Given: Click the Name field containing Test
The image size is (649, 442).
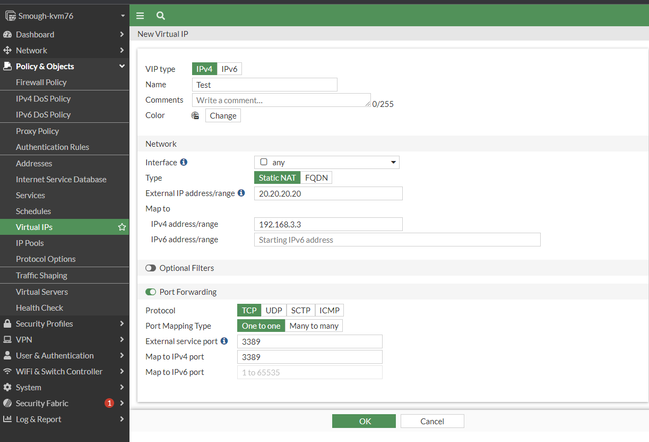Looking at the screenshot, I should pos(264,85).
